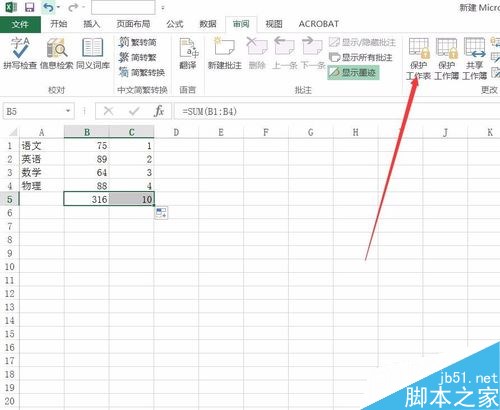Screen dimensions: 500x410
Task: Click the Select All corner triangle
Action: coord(12,132)
